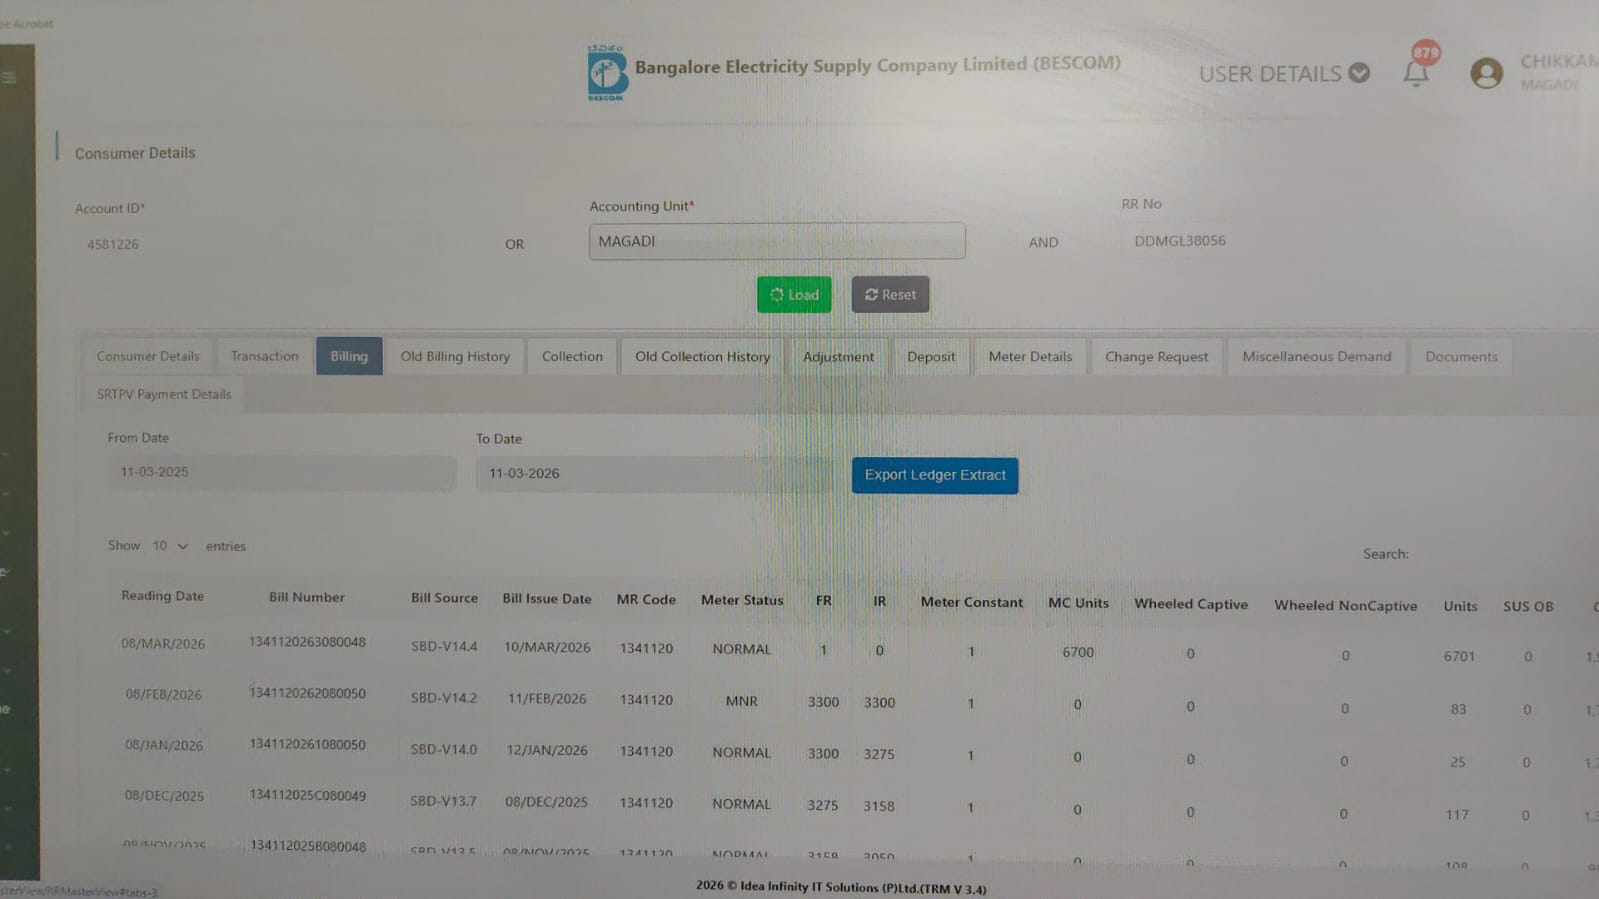
Task: Click reading date 08/DEC/2025 cell
Action: (x=164, y=796)
